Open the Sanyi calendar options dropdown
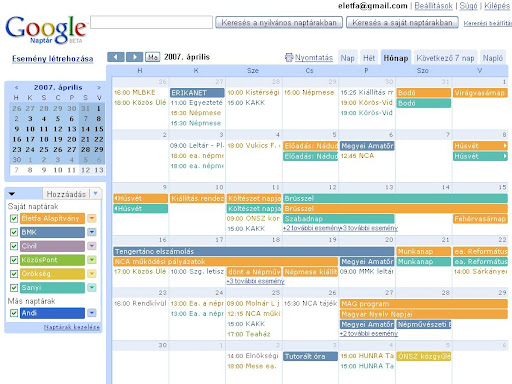 (x=92, y=287)
